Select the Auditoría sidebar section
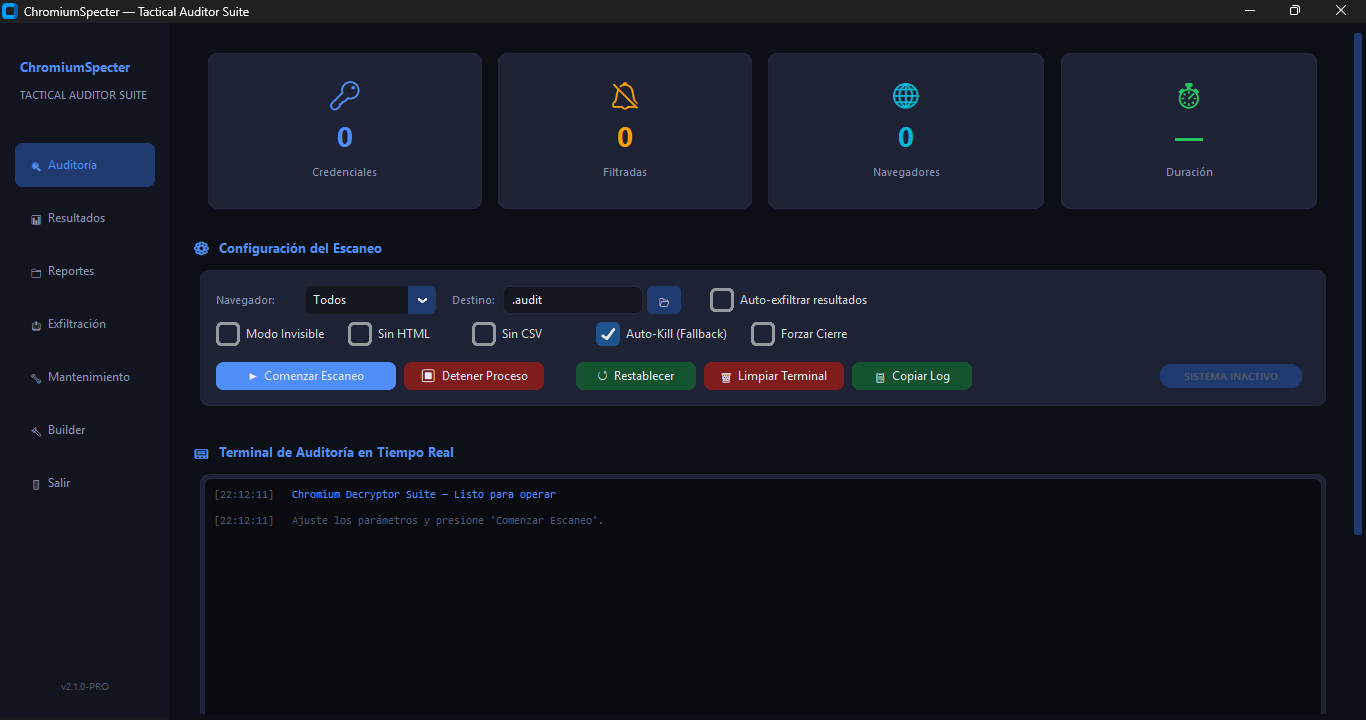The width and height of the screenshot is (1366, 720). pyautogui.click(x=85, y=165)
